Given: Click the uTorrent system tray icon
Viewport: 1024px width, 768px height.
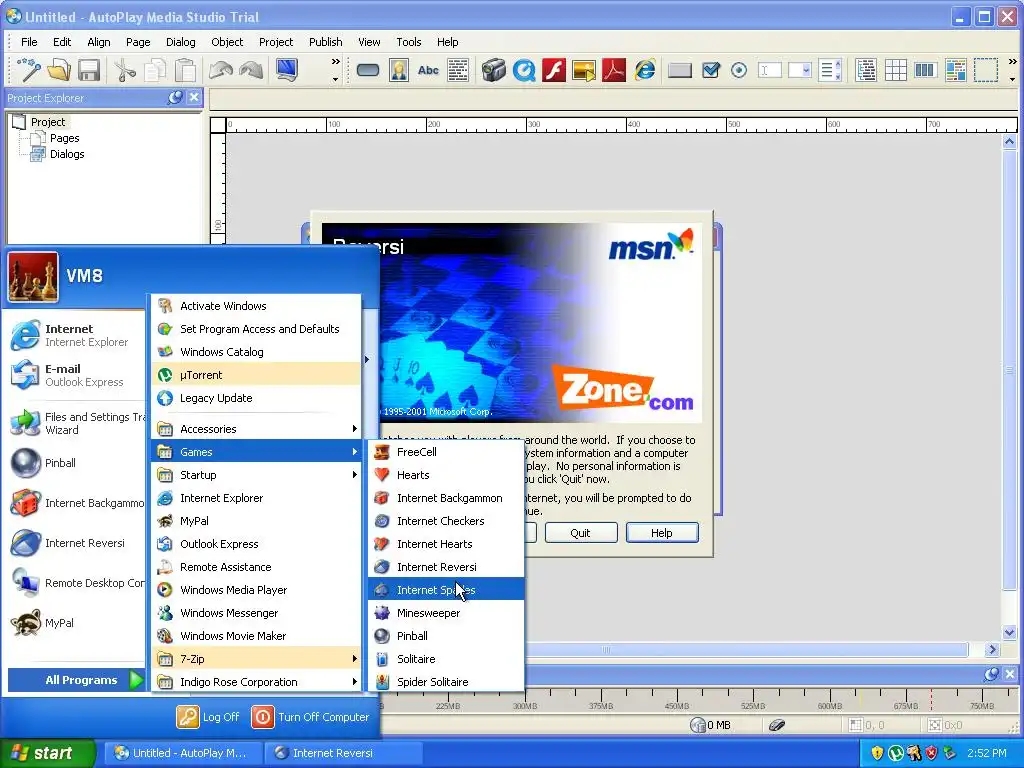Looking at the screenshot, I should [x=896, y=753].
